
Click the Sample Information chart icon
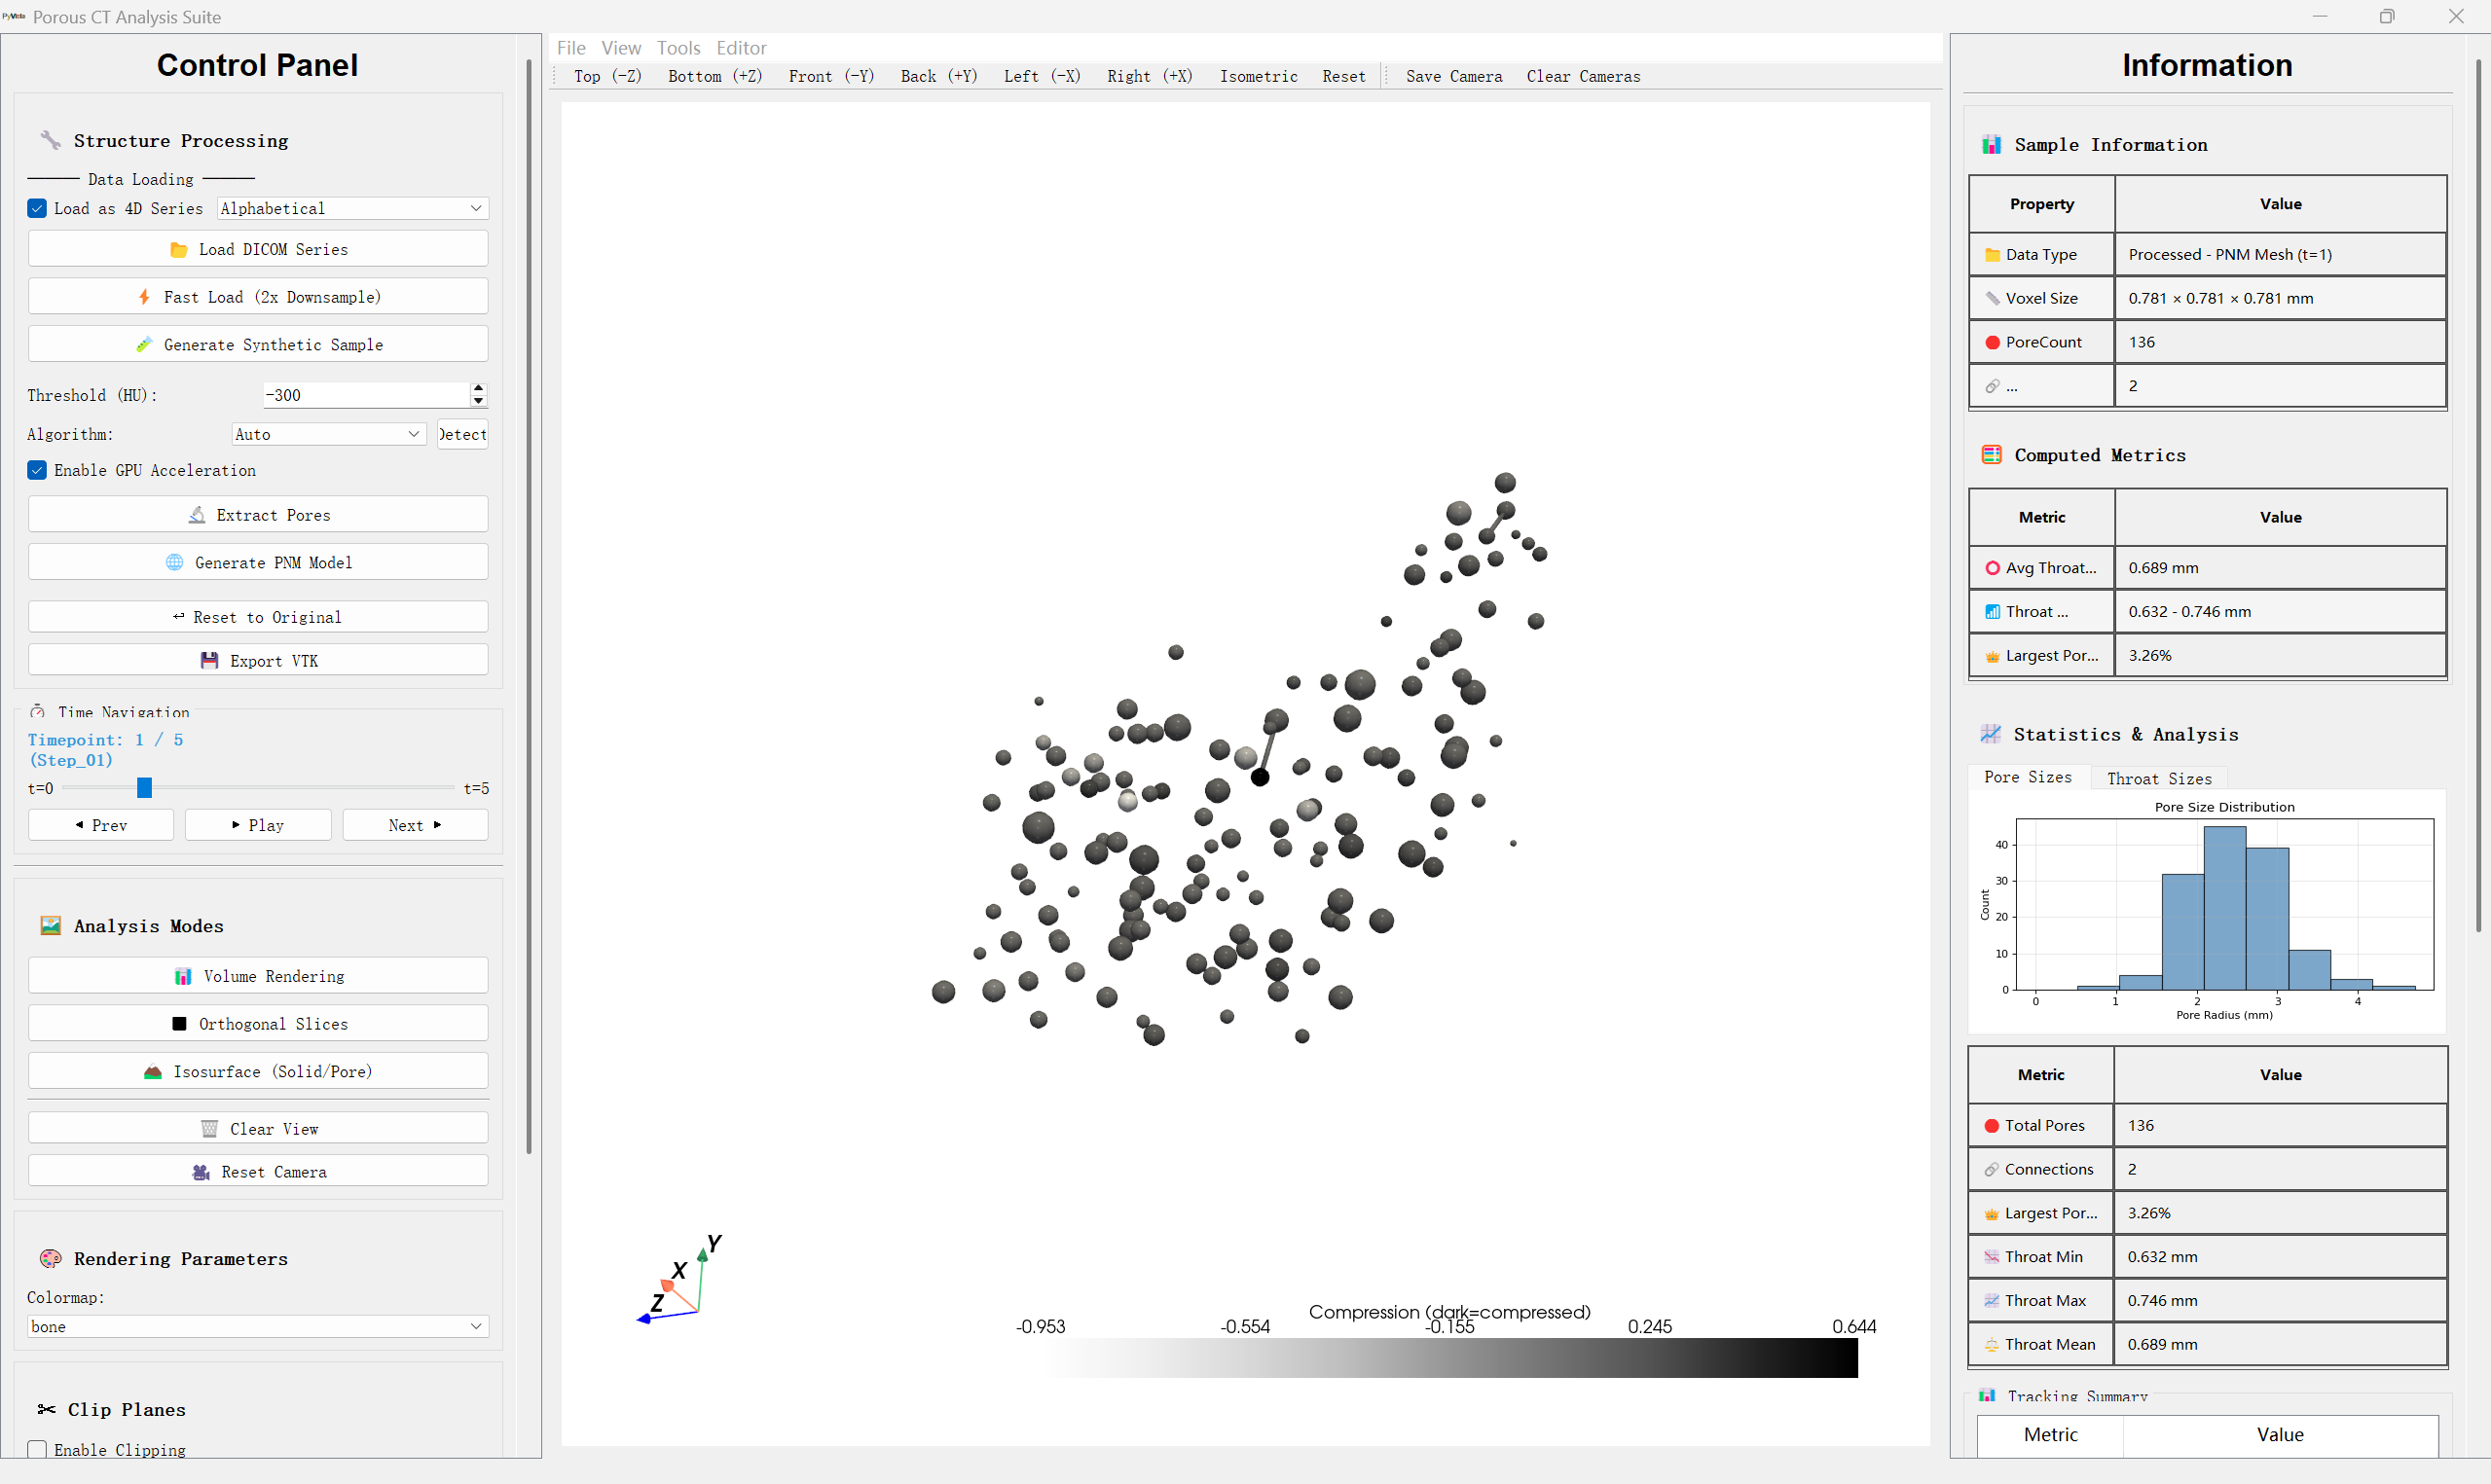click(1991, 145)
